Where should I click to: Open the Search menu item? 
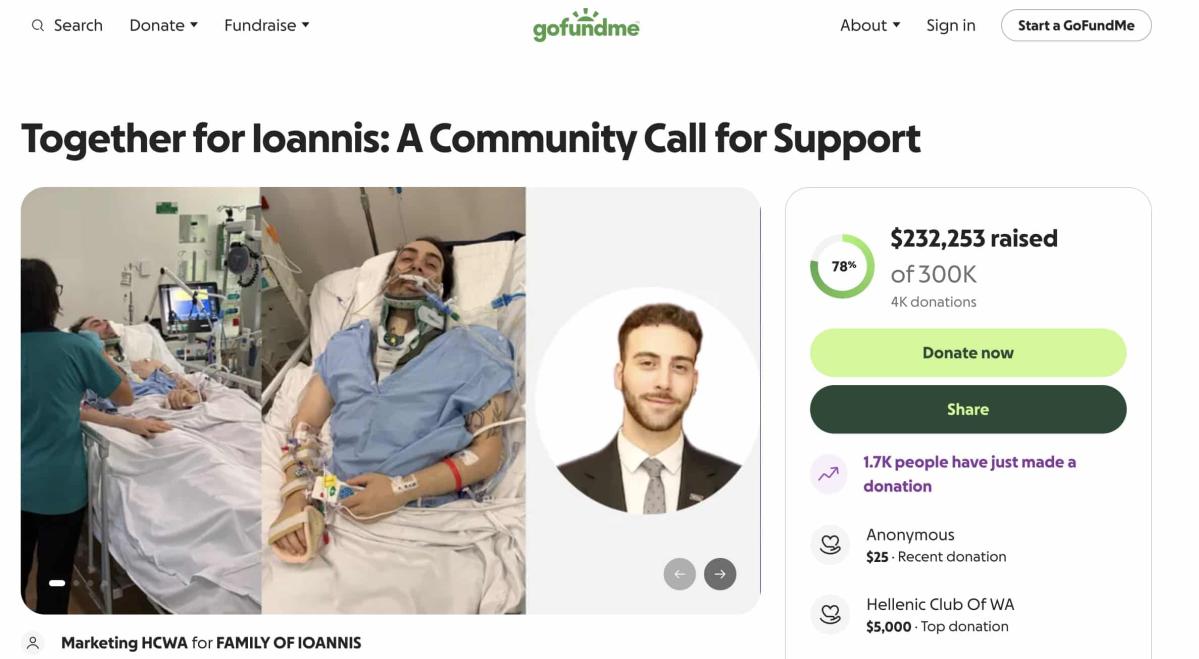click(x=78, y=26)
